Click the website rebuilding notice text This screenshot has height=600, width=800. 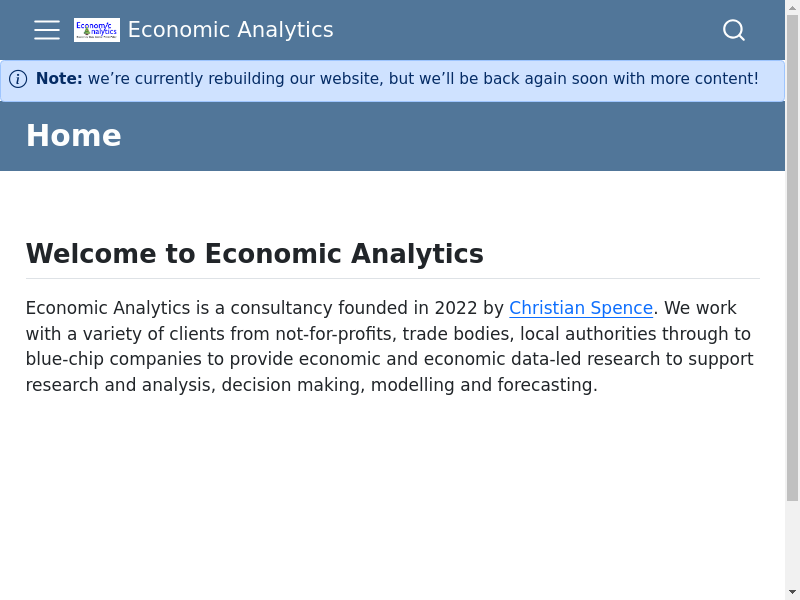422,79
